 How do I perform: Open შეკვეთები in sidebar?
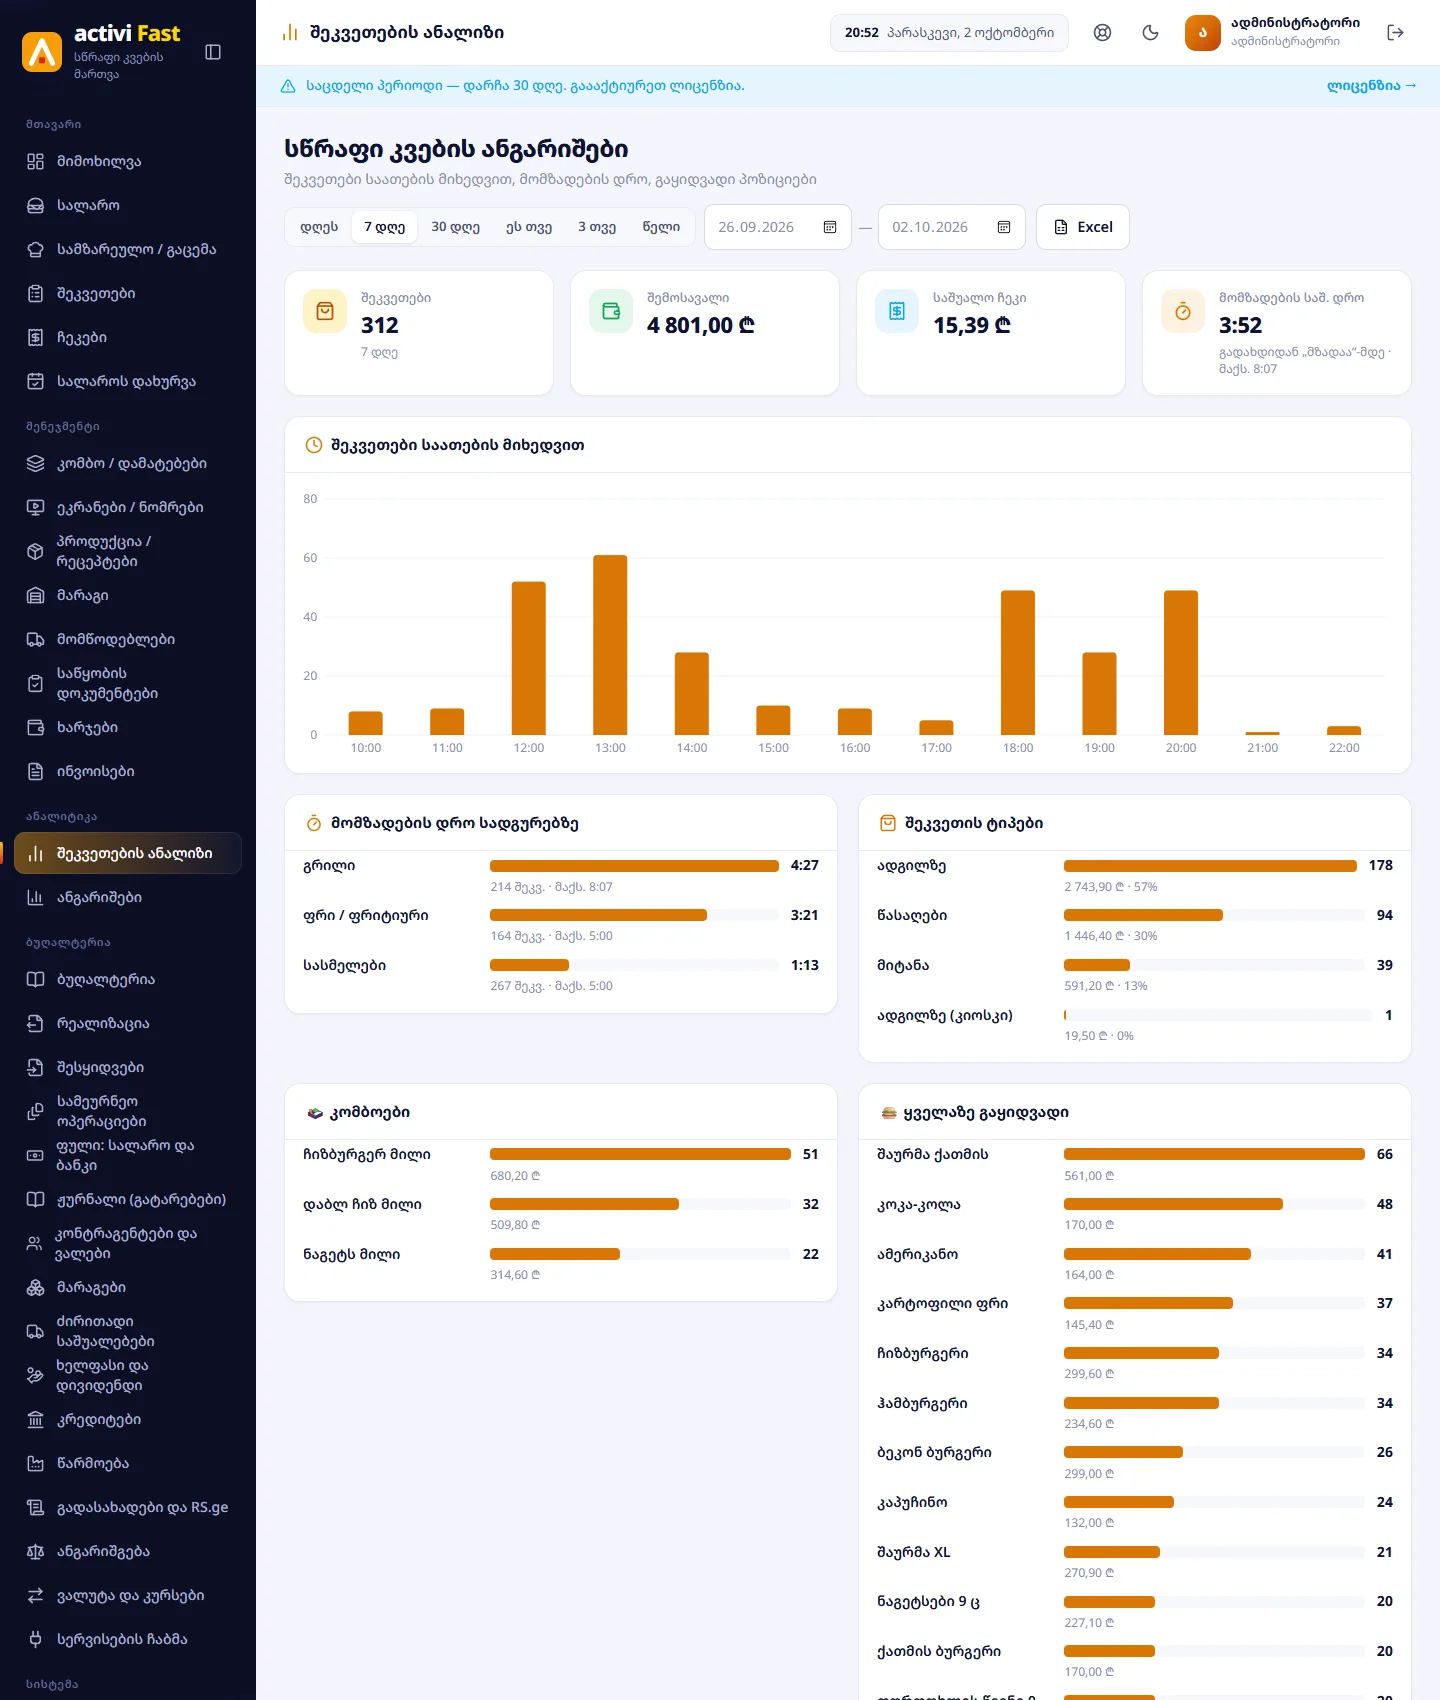(128, 294)
